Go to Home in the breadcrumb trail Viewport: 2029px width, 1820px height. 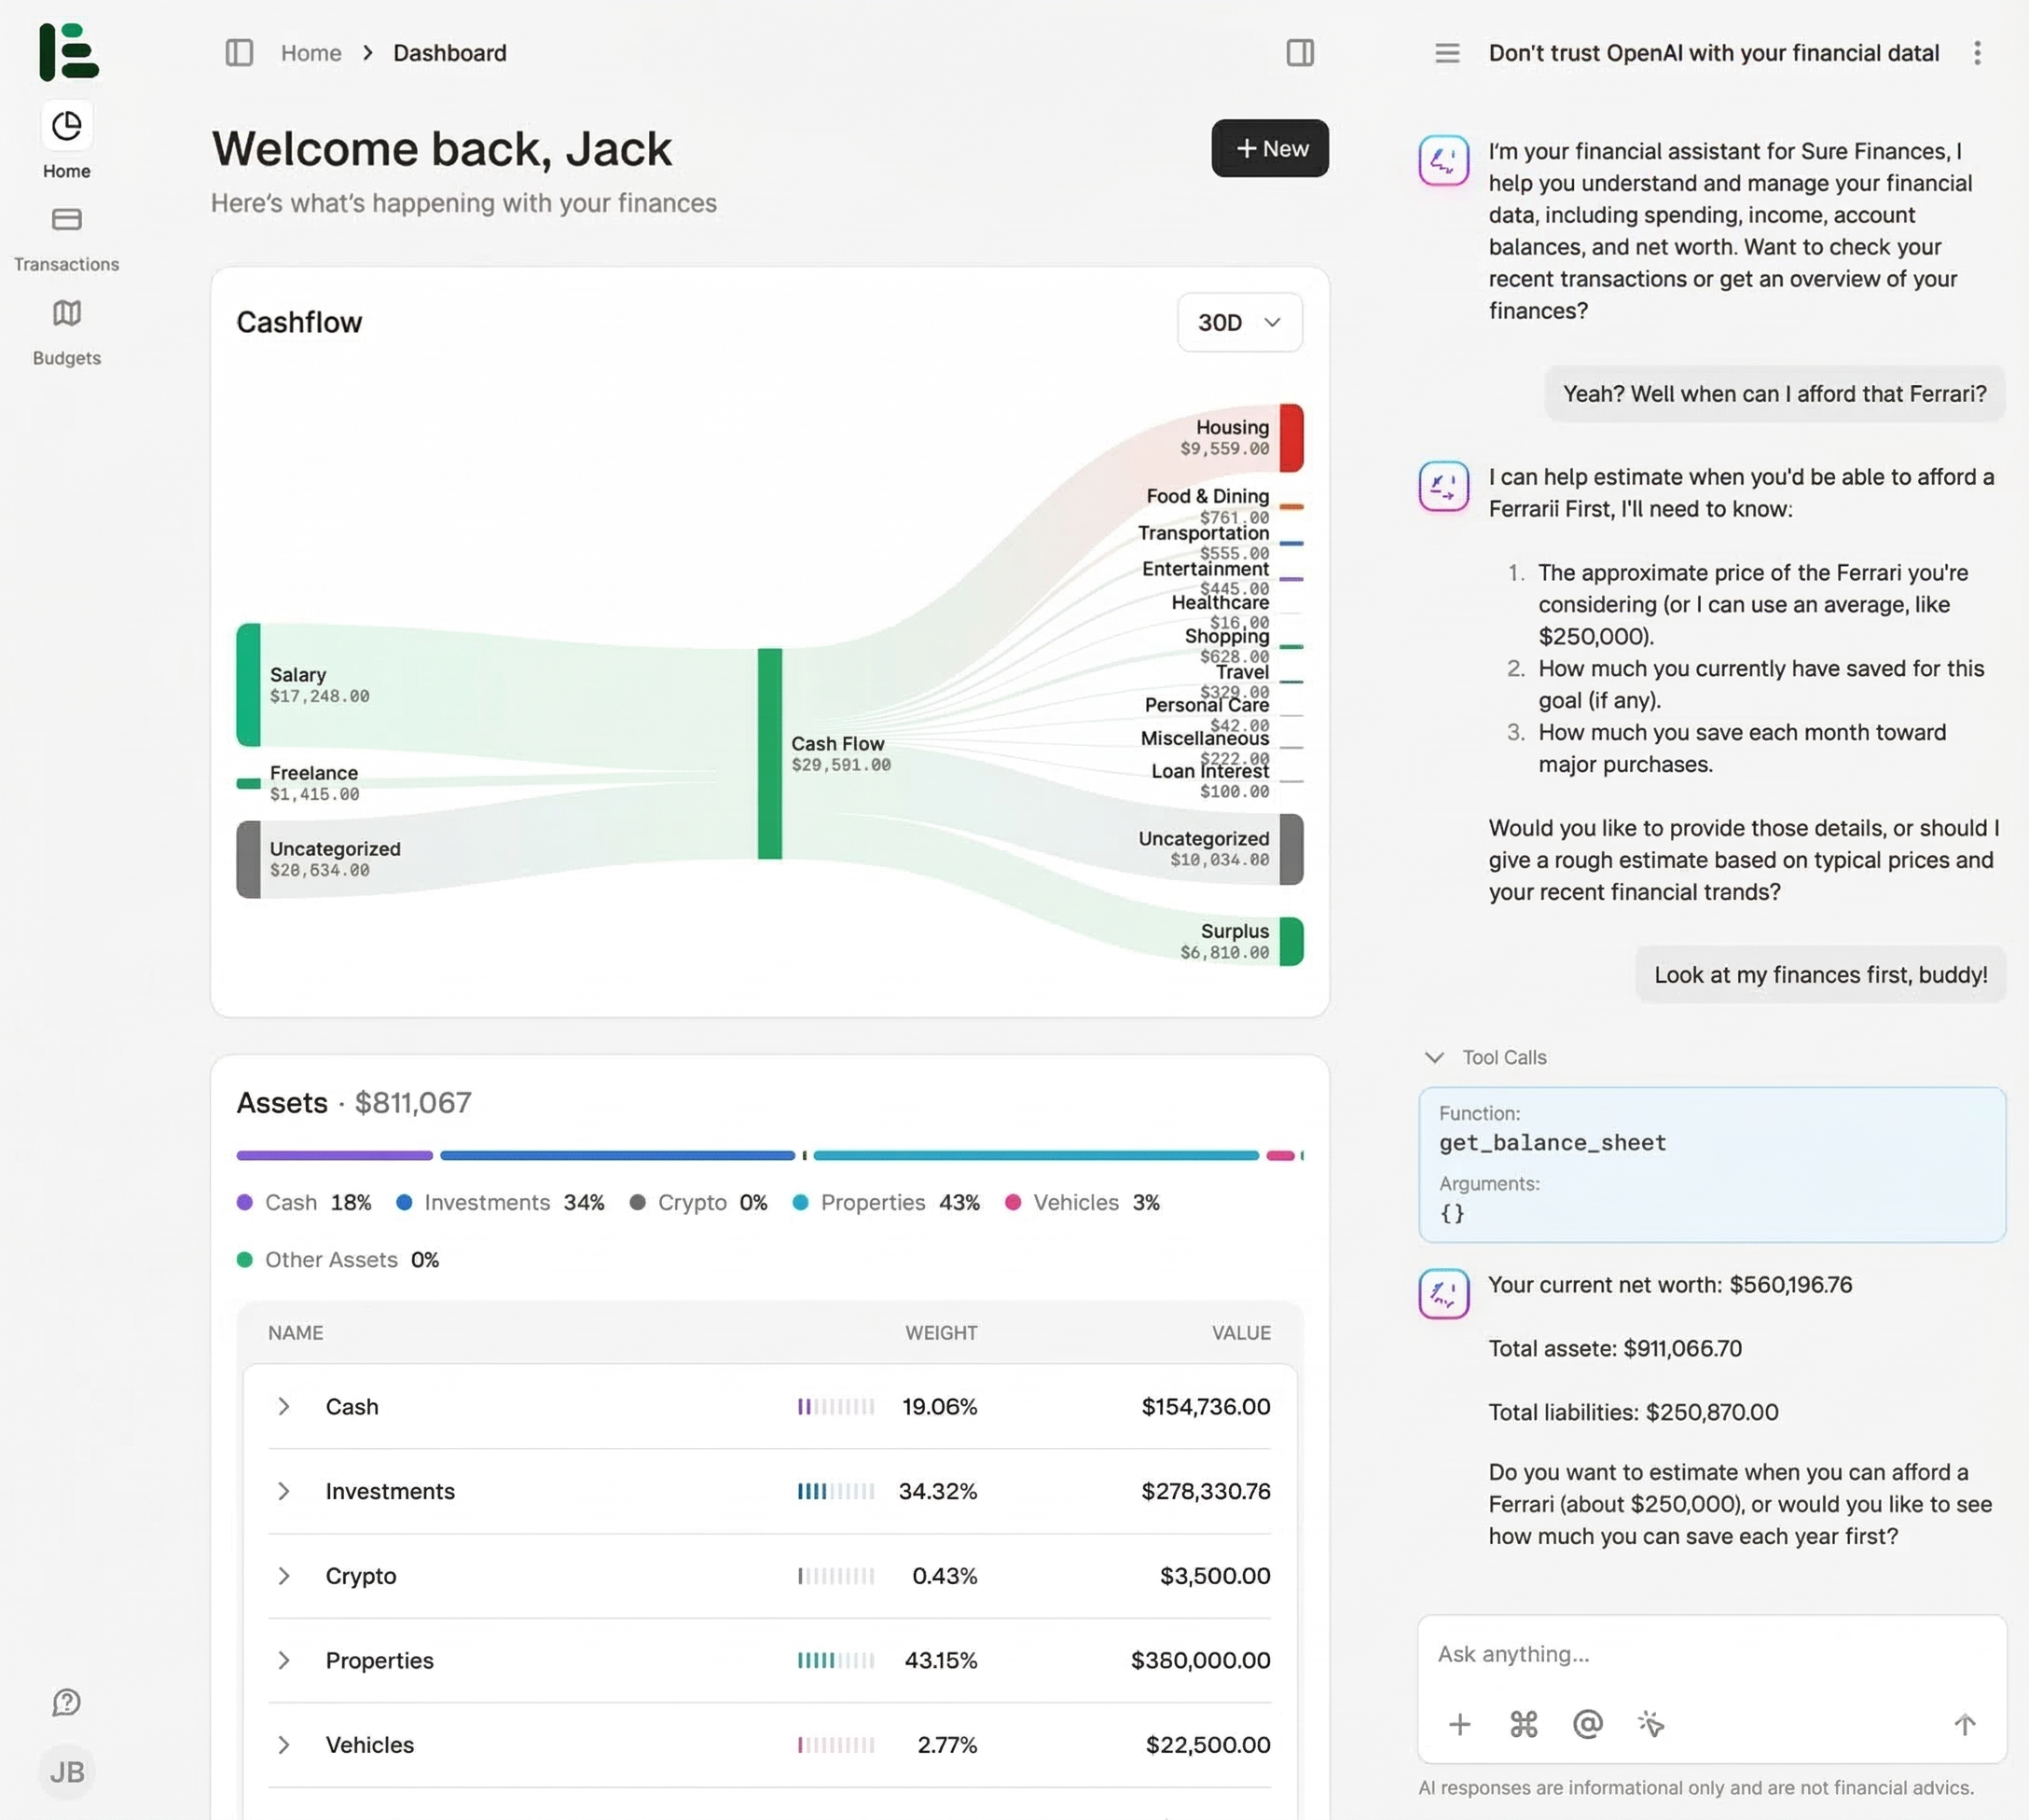(310, 53)
